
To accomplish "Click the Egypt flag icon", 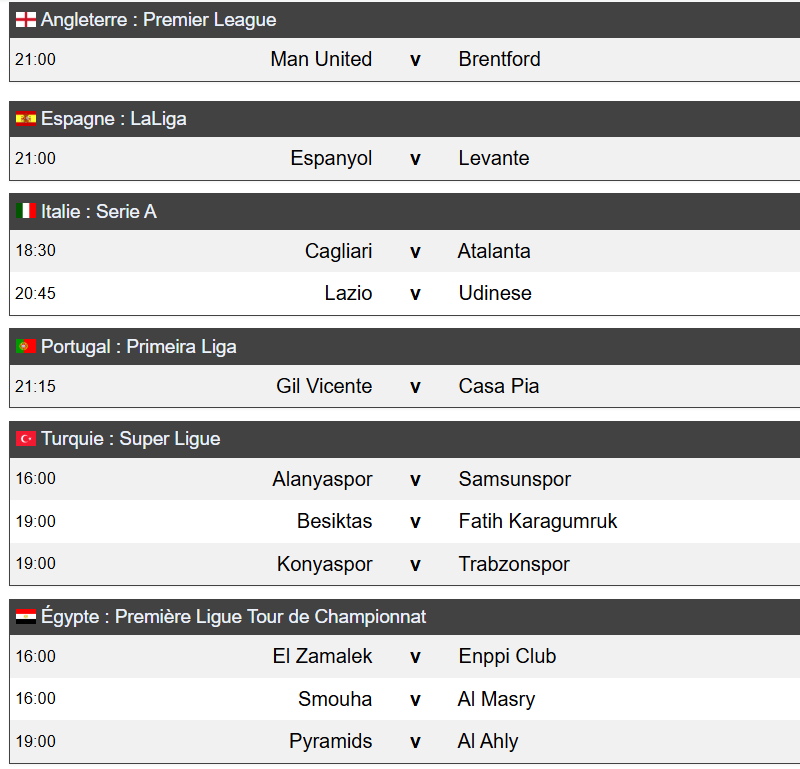I will coord(26,617).
